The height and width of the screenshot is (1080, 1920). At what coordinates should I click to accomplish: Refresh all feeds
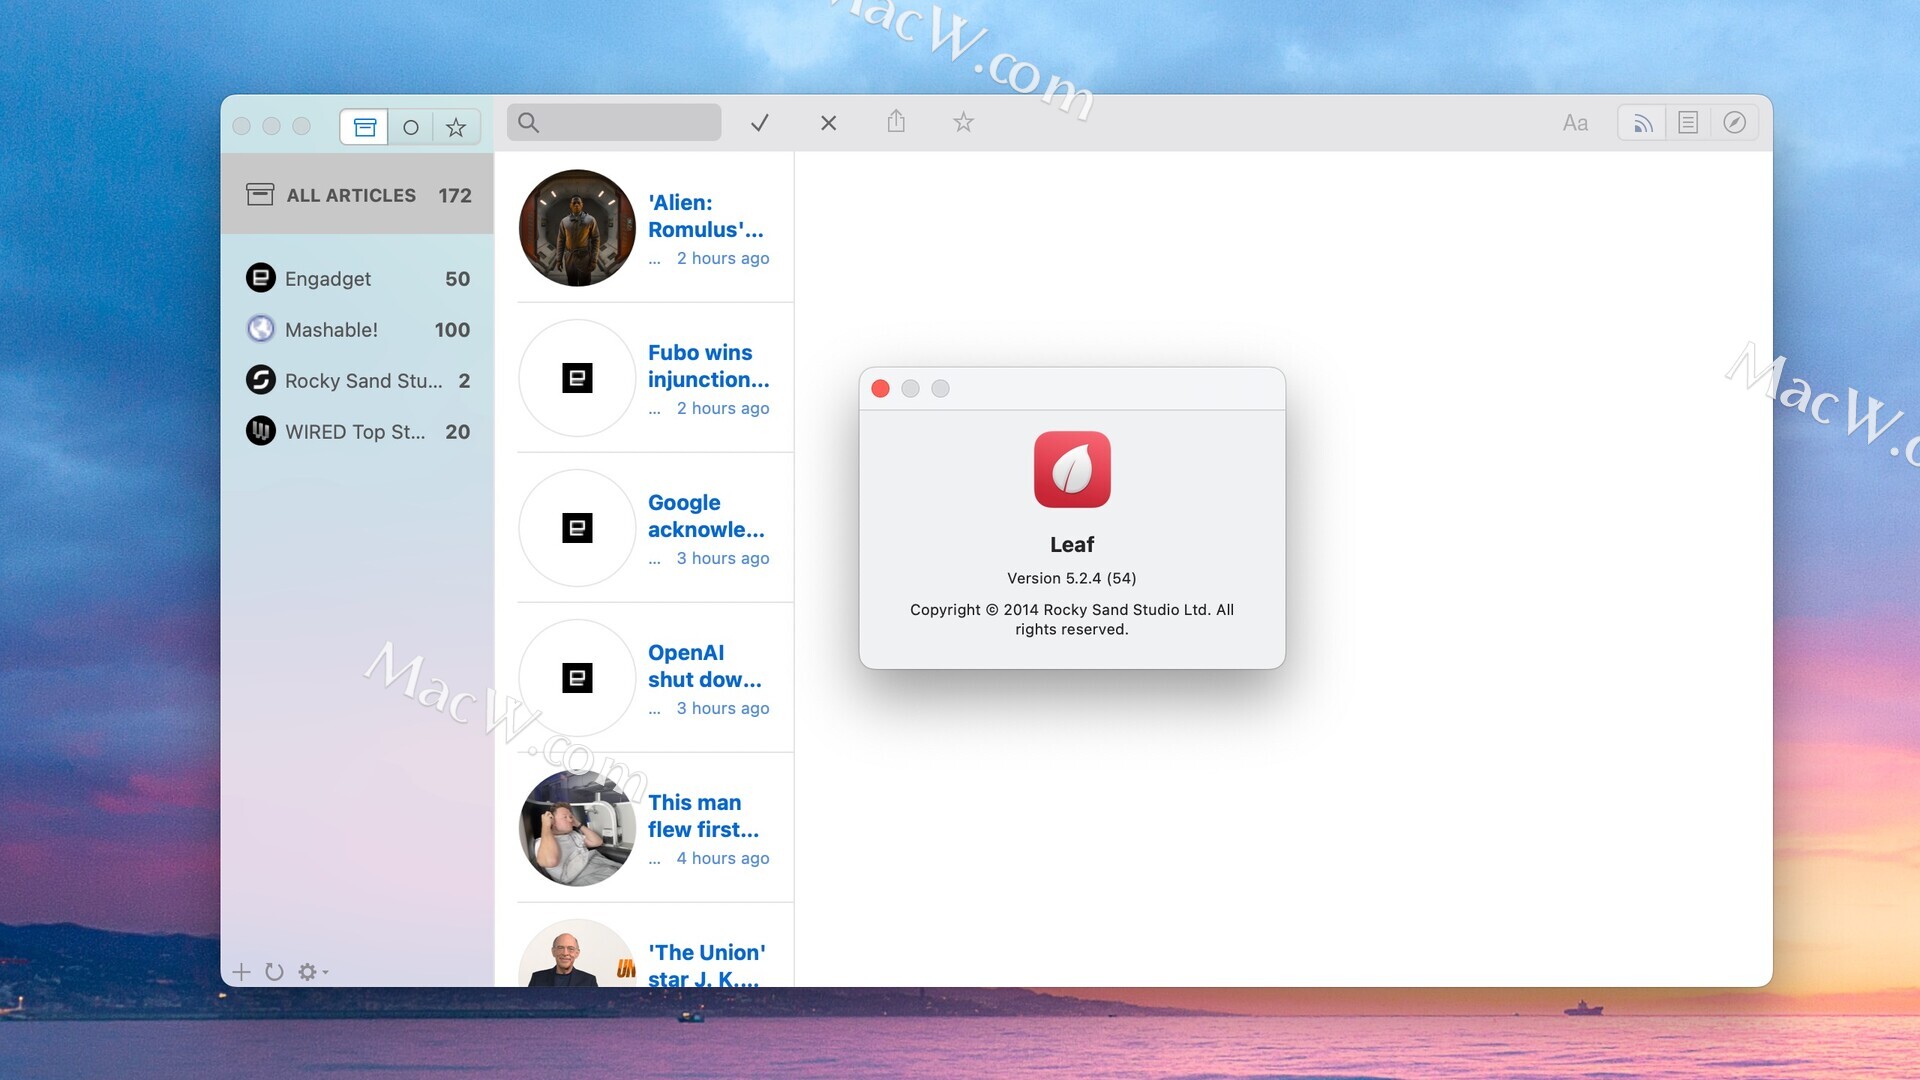tap(274, 972)
